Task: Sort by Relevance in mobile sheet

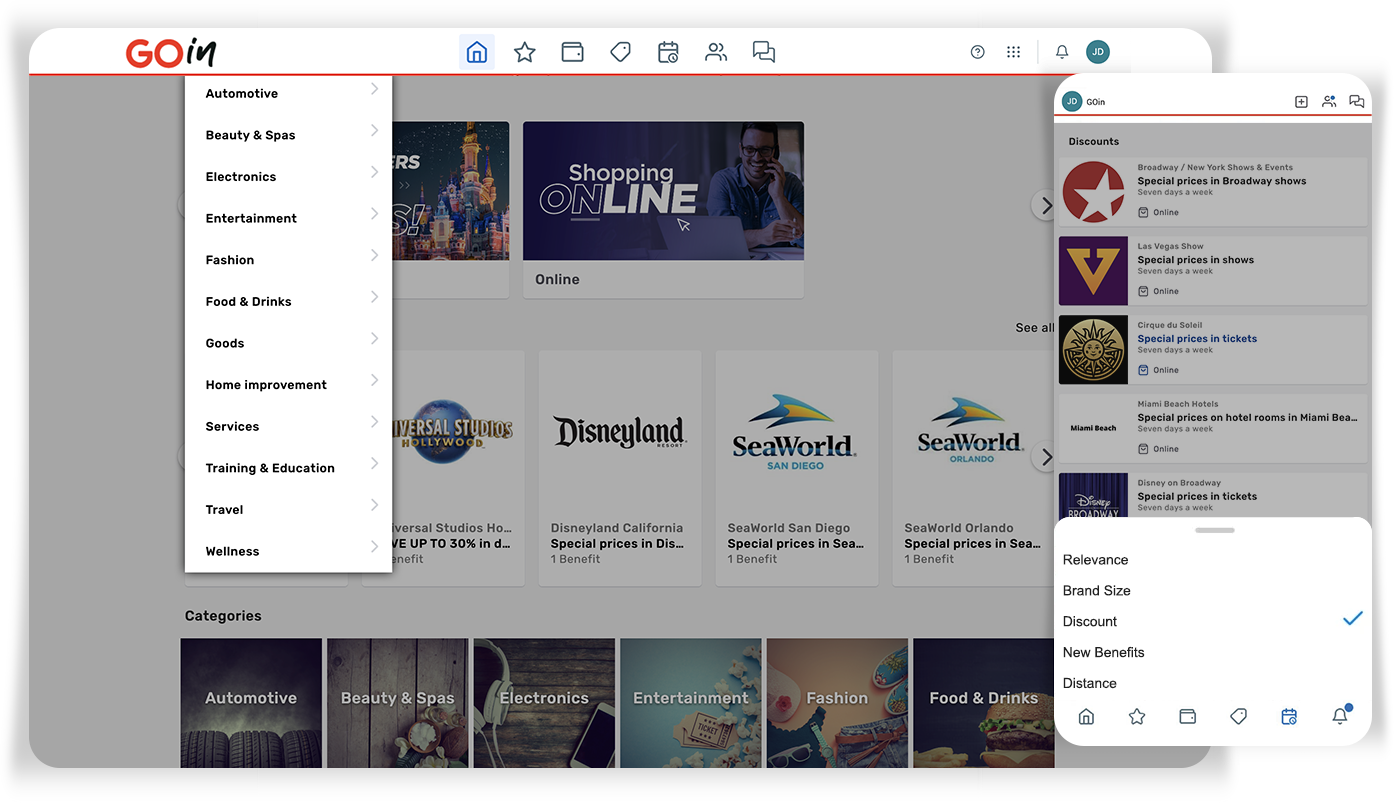Action: tap(1213, 560)
